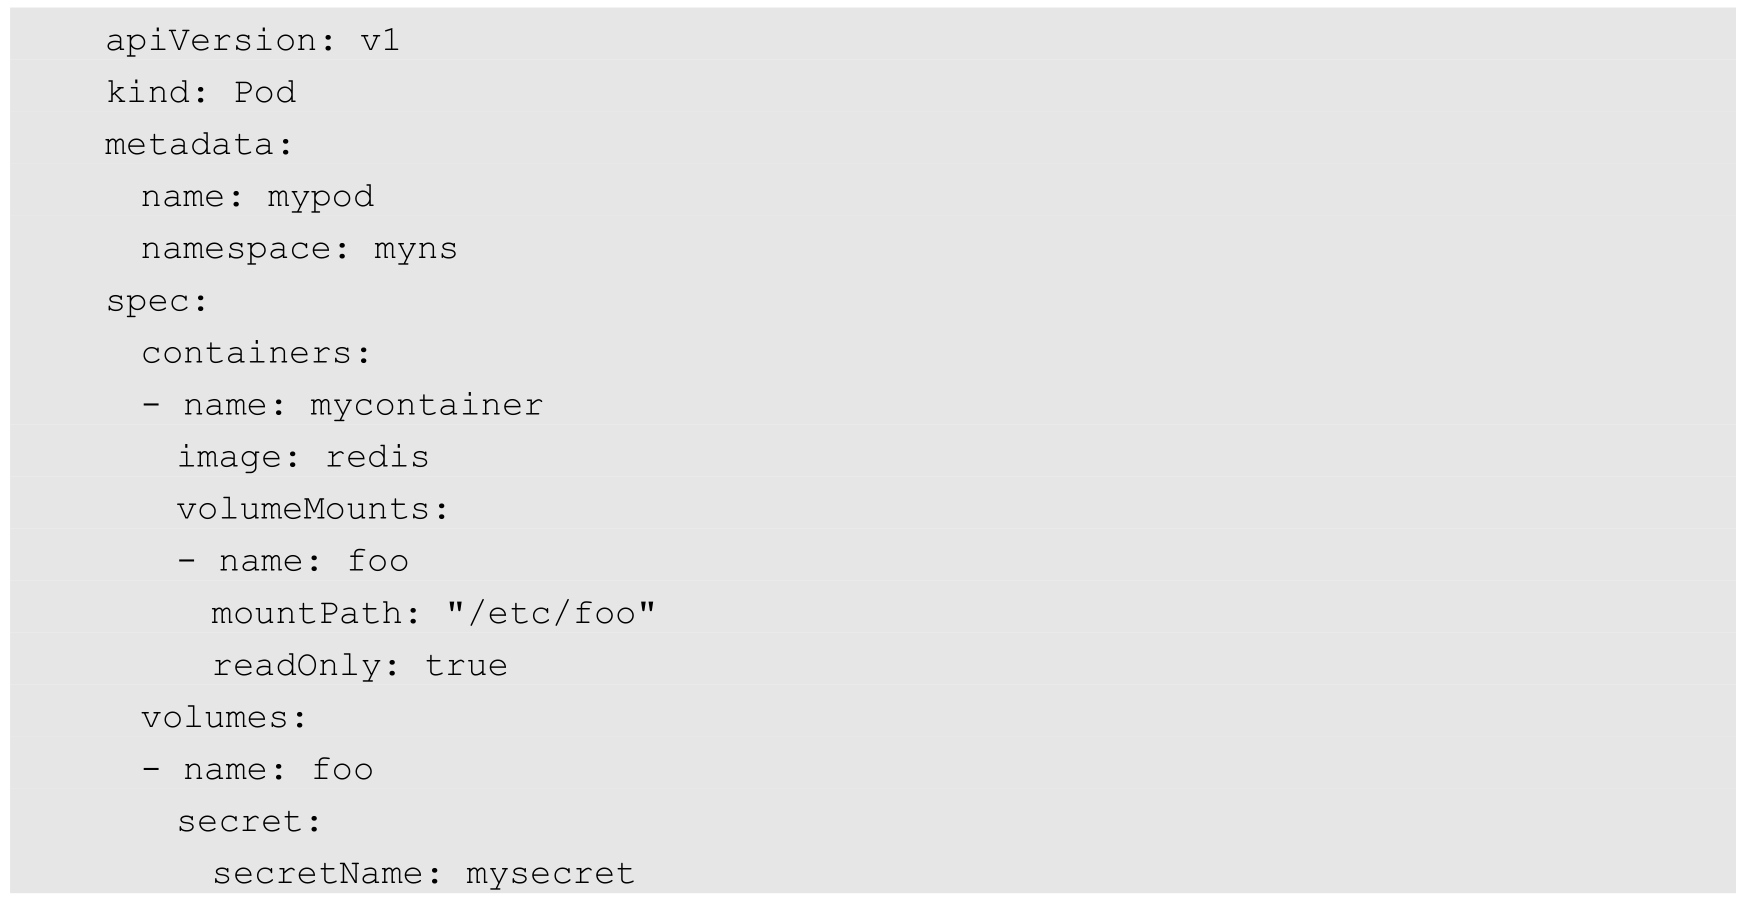The height and width of the screenshot is (904, 1742).
Task: Click the apiVersion: v1 line
Action: tap(252, 41)
